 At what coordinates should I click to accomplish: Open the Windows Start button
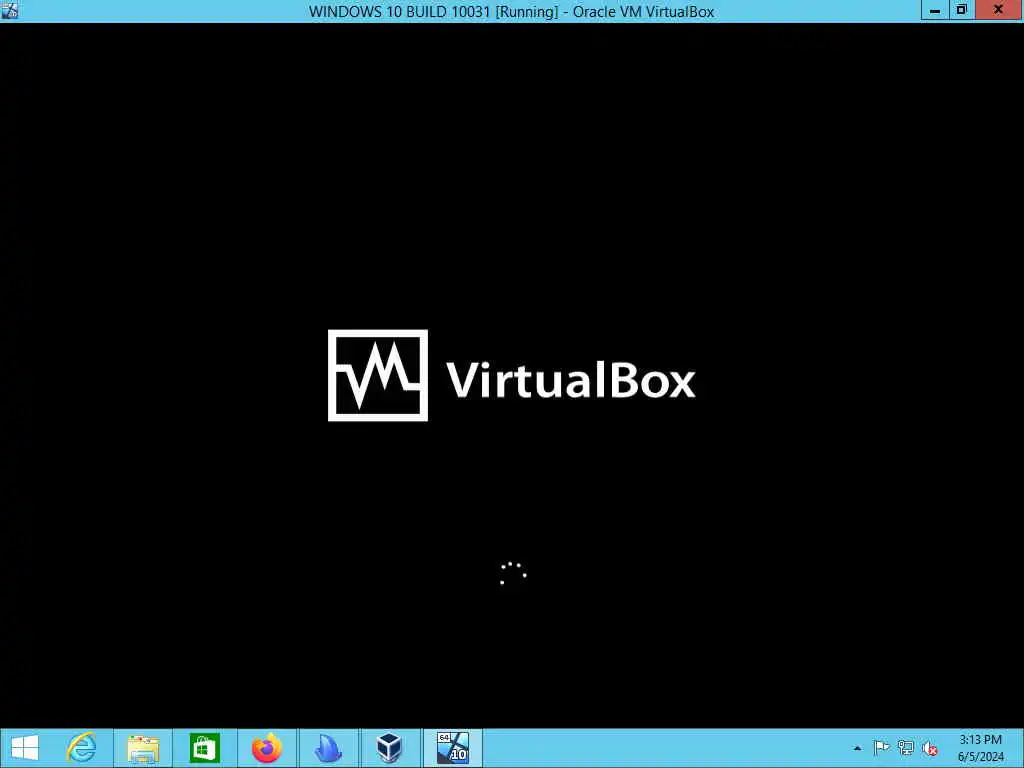[25, 748]
